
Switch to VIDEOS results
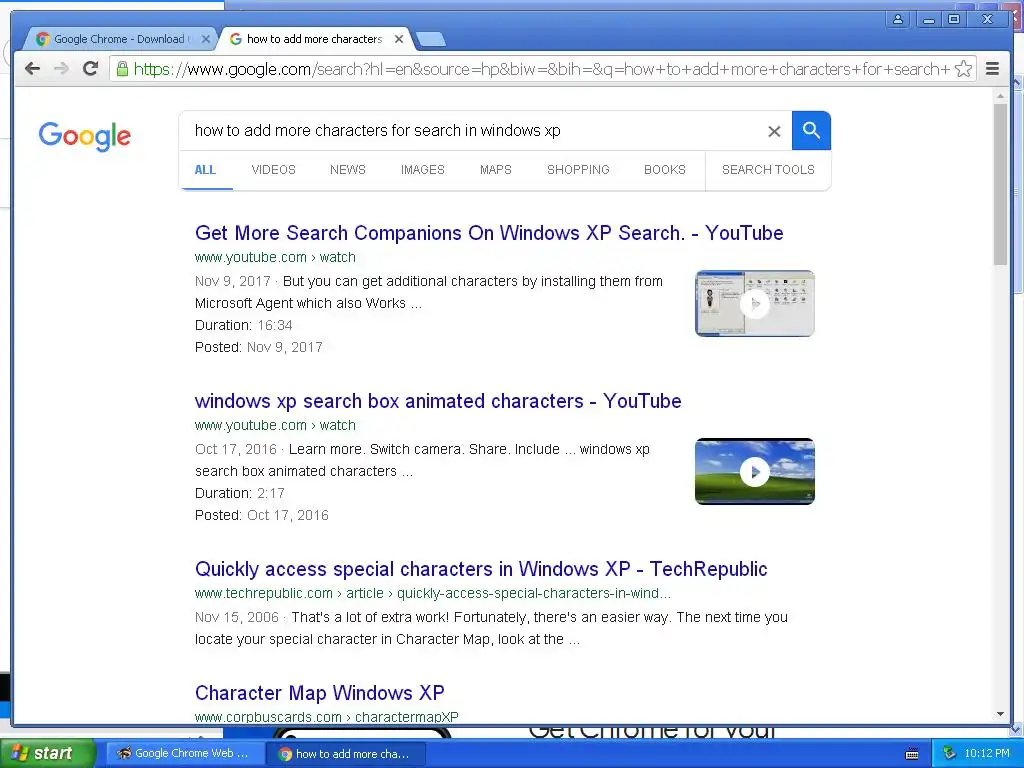tap(273, 170)
